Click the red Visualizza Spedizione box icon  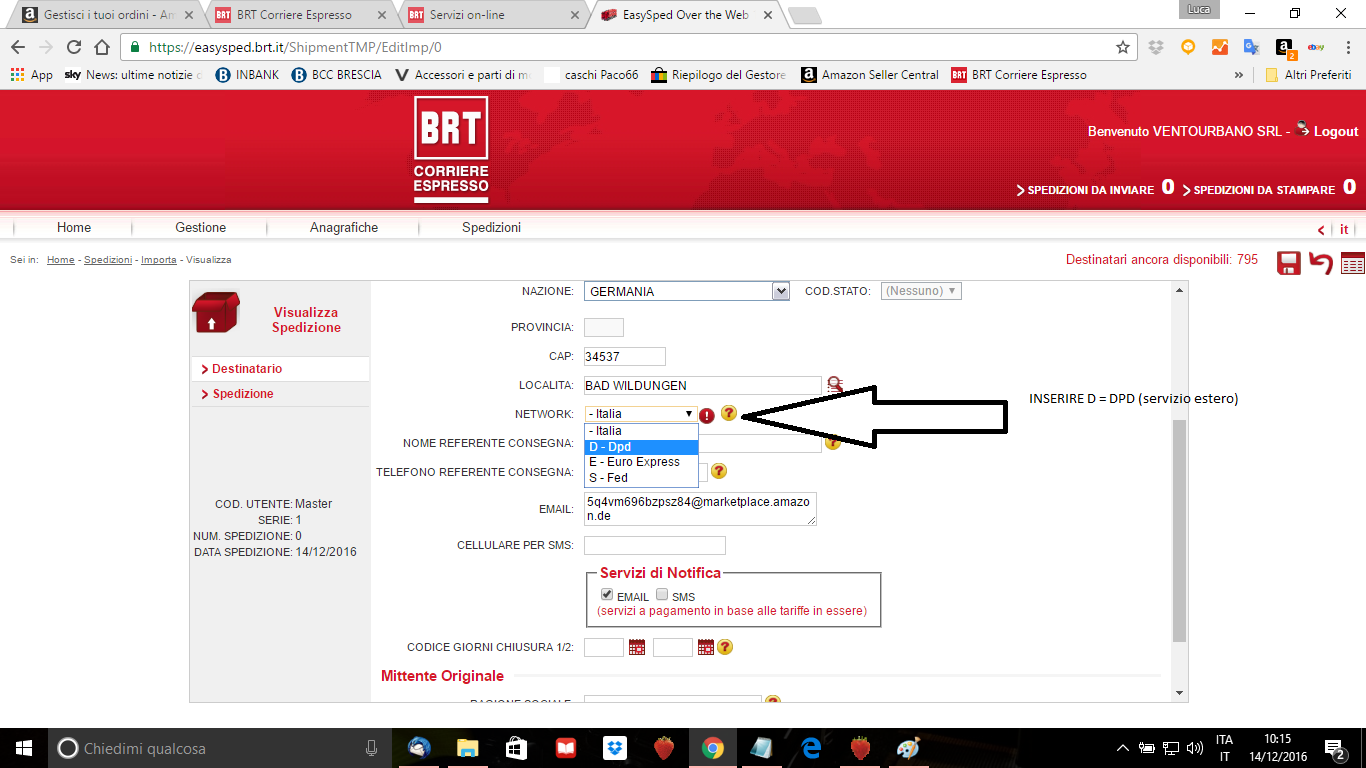pyautogui.click(x=216, y=312)
